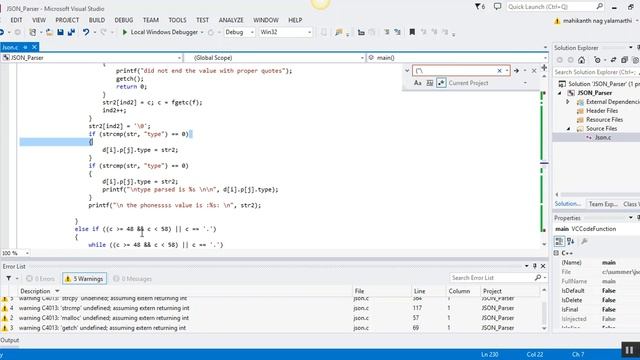Image resolution: width=640 pixels, height=360 pixels.
Task: Toggle Match whole word in find panel
Action: (429, 83)
